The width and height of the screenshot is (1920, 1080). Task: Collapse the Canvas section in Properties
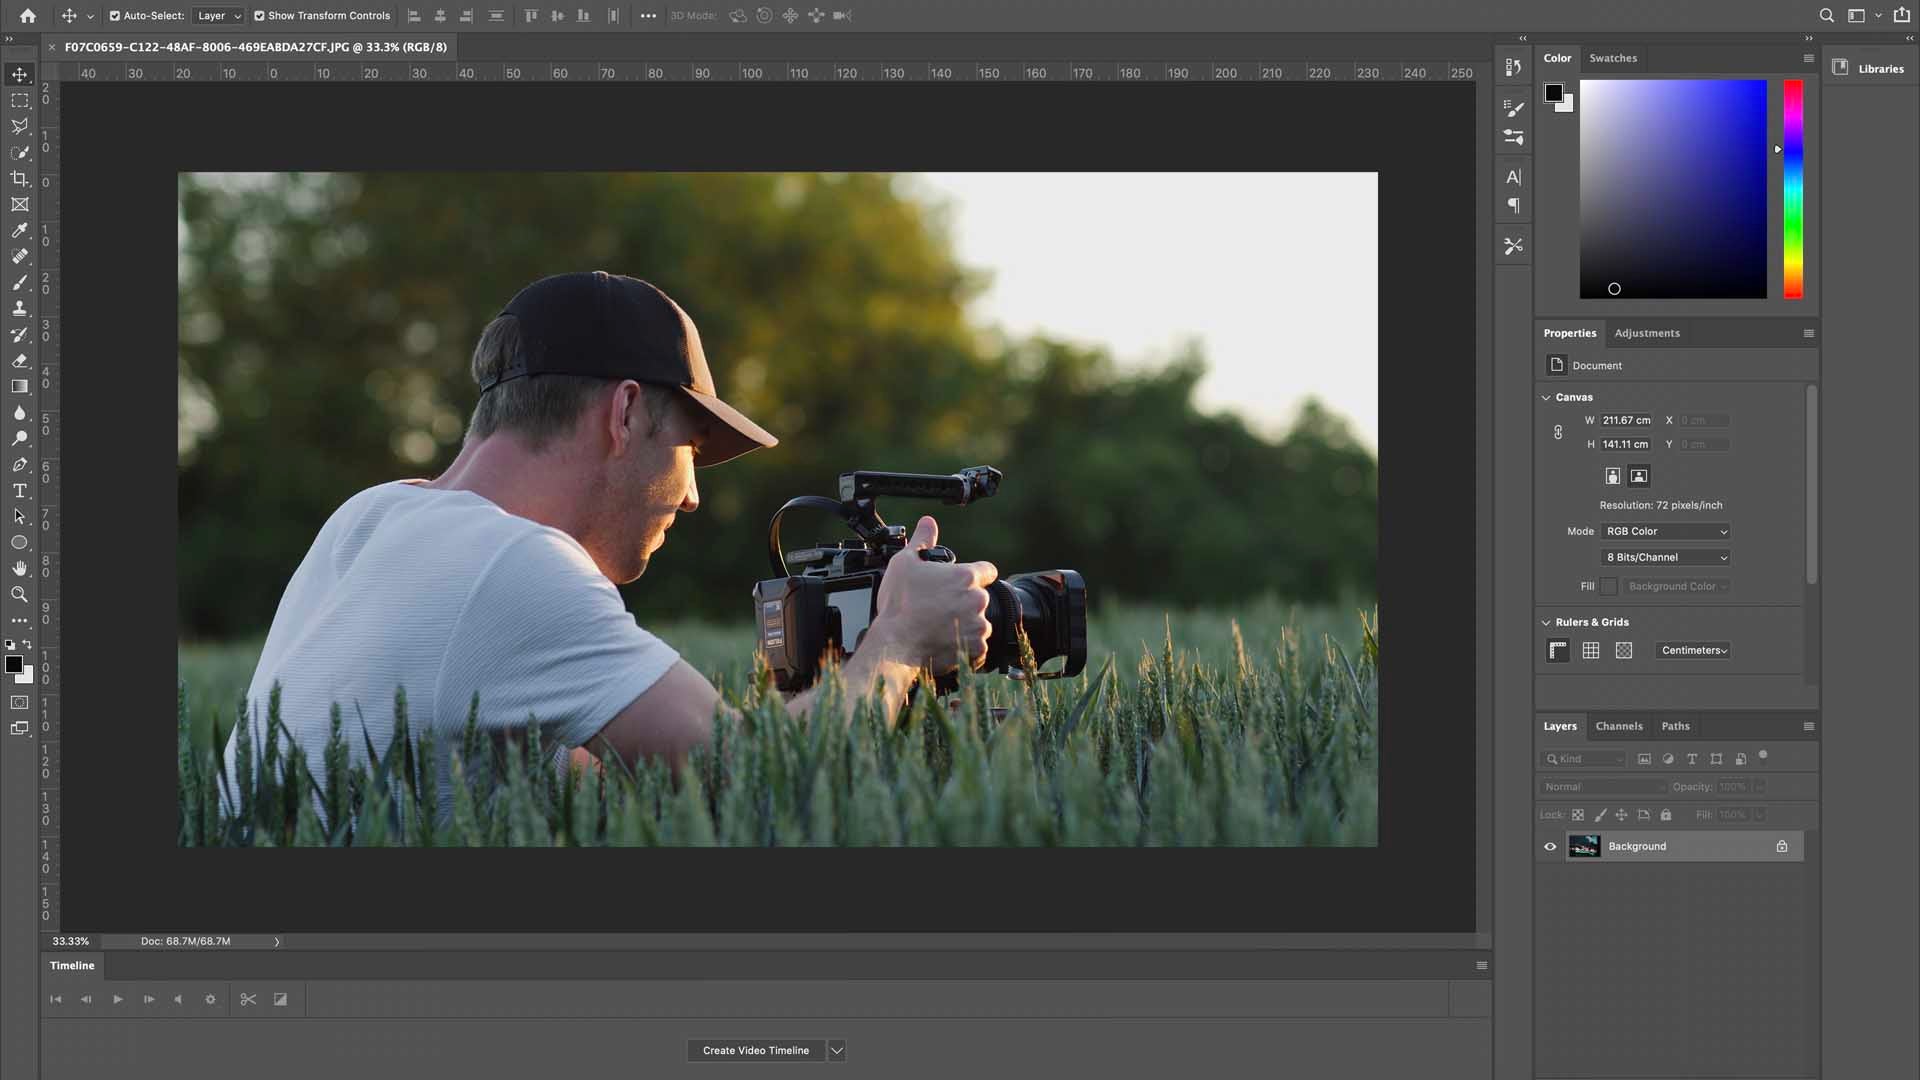[x=1547, y=397]
